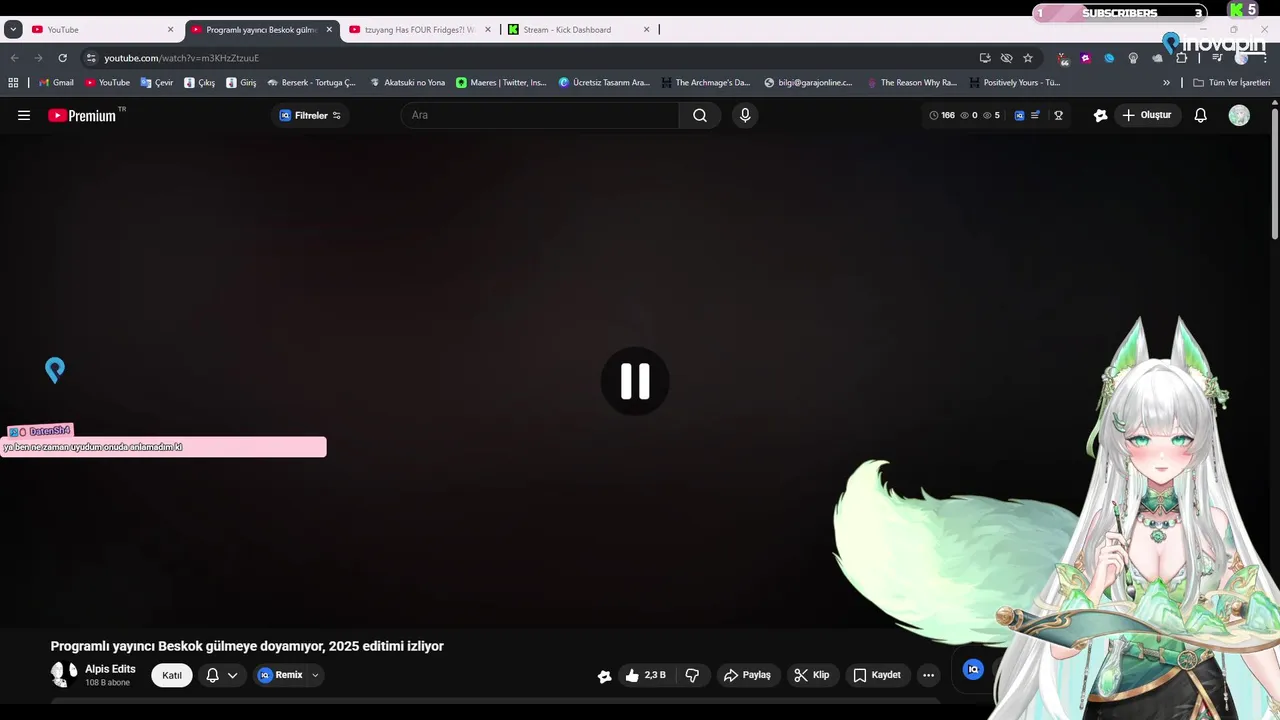This screenshot has height=720, width=1280.
Task: Open the Maeres | Twitter bookmark
Action: coord(502,83)
